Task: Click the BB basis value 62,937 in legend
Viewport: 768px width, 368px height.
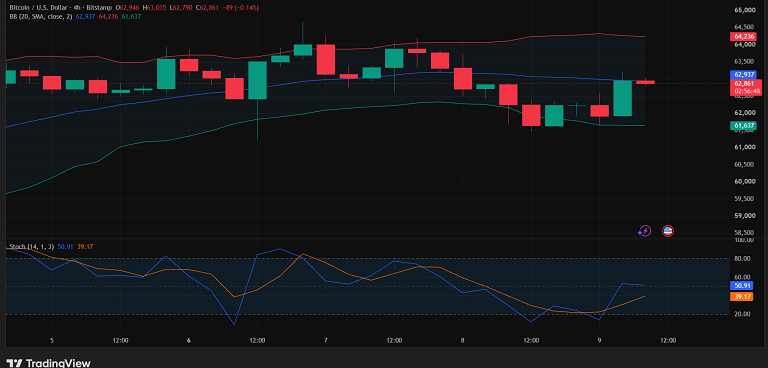Action: click(86, 16)
